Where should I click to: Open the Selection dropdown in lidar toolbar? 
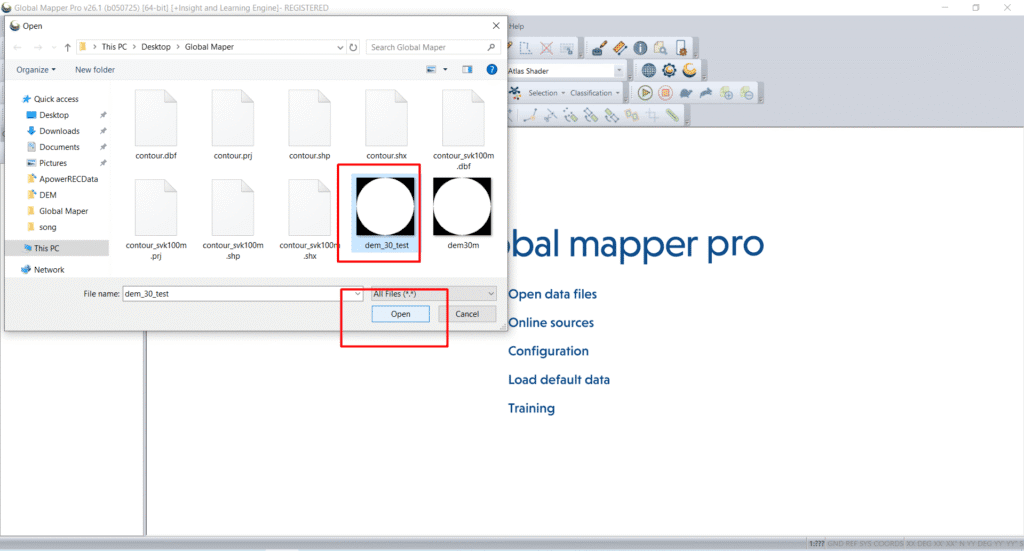pos(547,93)
